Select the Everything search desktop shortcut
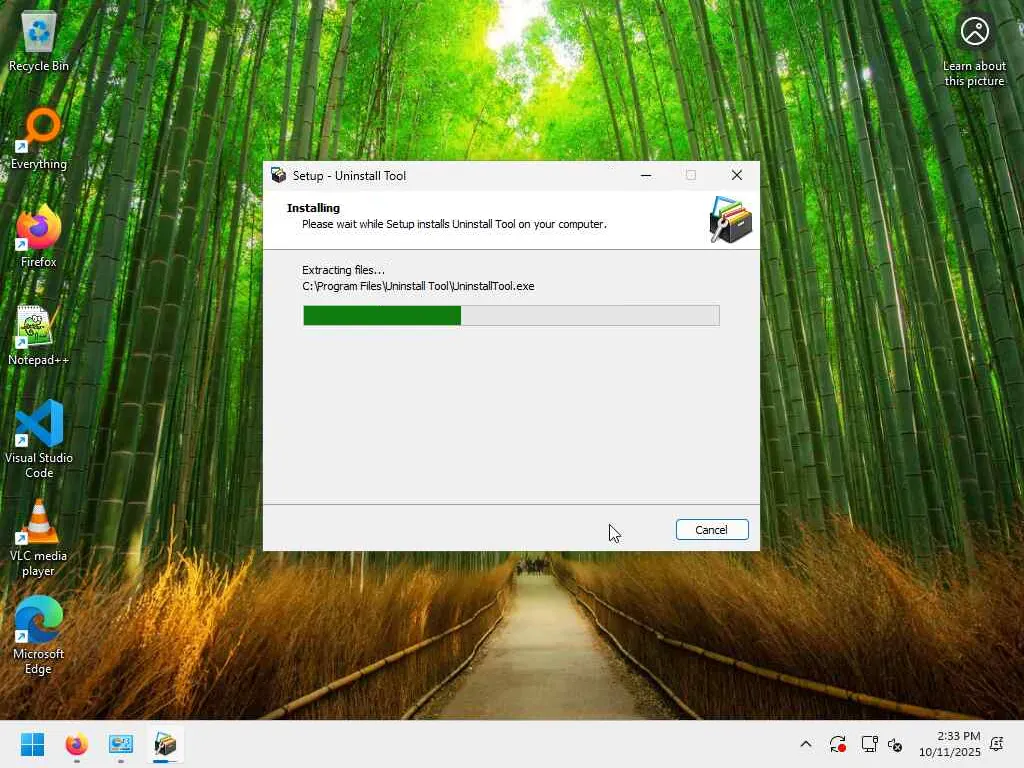This screenshot has width=1024, height=768. [39, 140]
